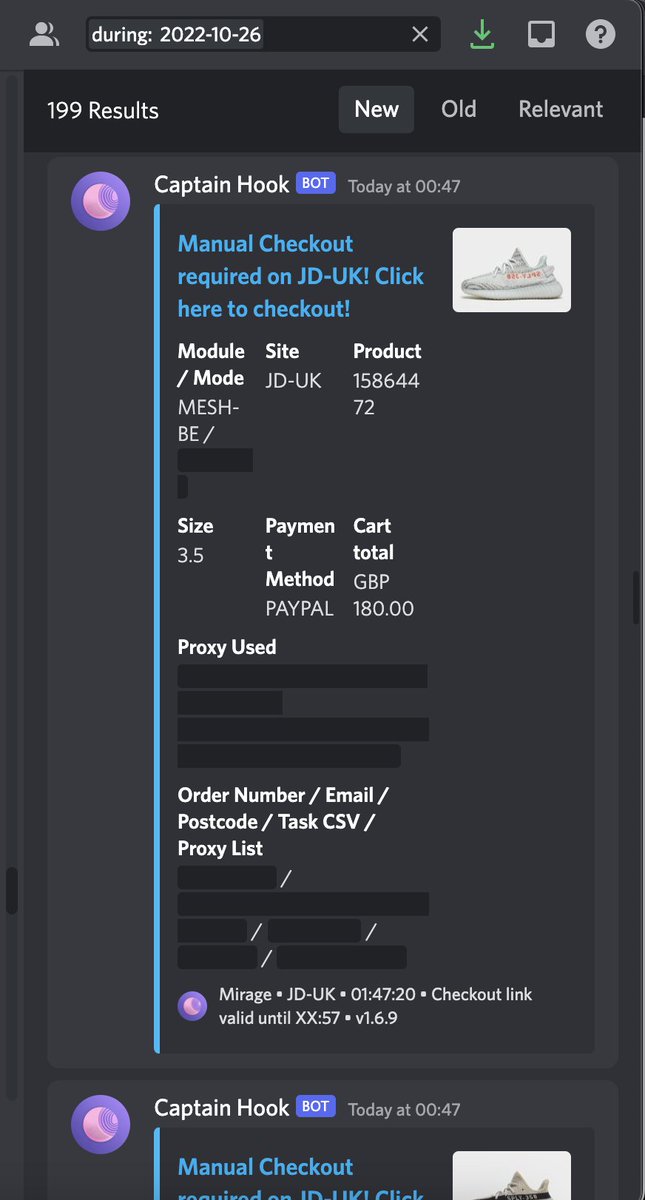Open the inbox icon
Viewport: 645px width, 1200px height.
(541, 35)
